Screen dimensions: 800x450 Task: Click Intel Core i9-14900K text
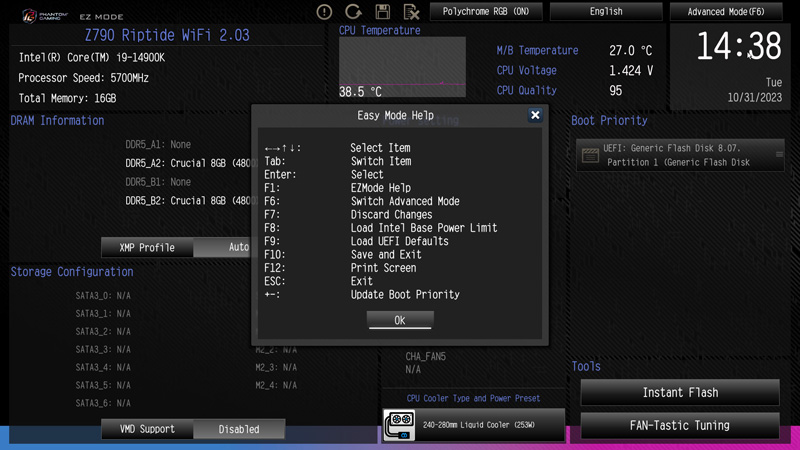point(91,58)
